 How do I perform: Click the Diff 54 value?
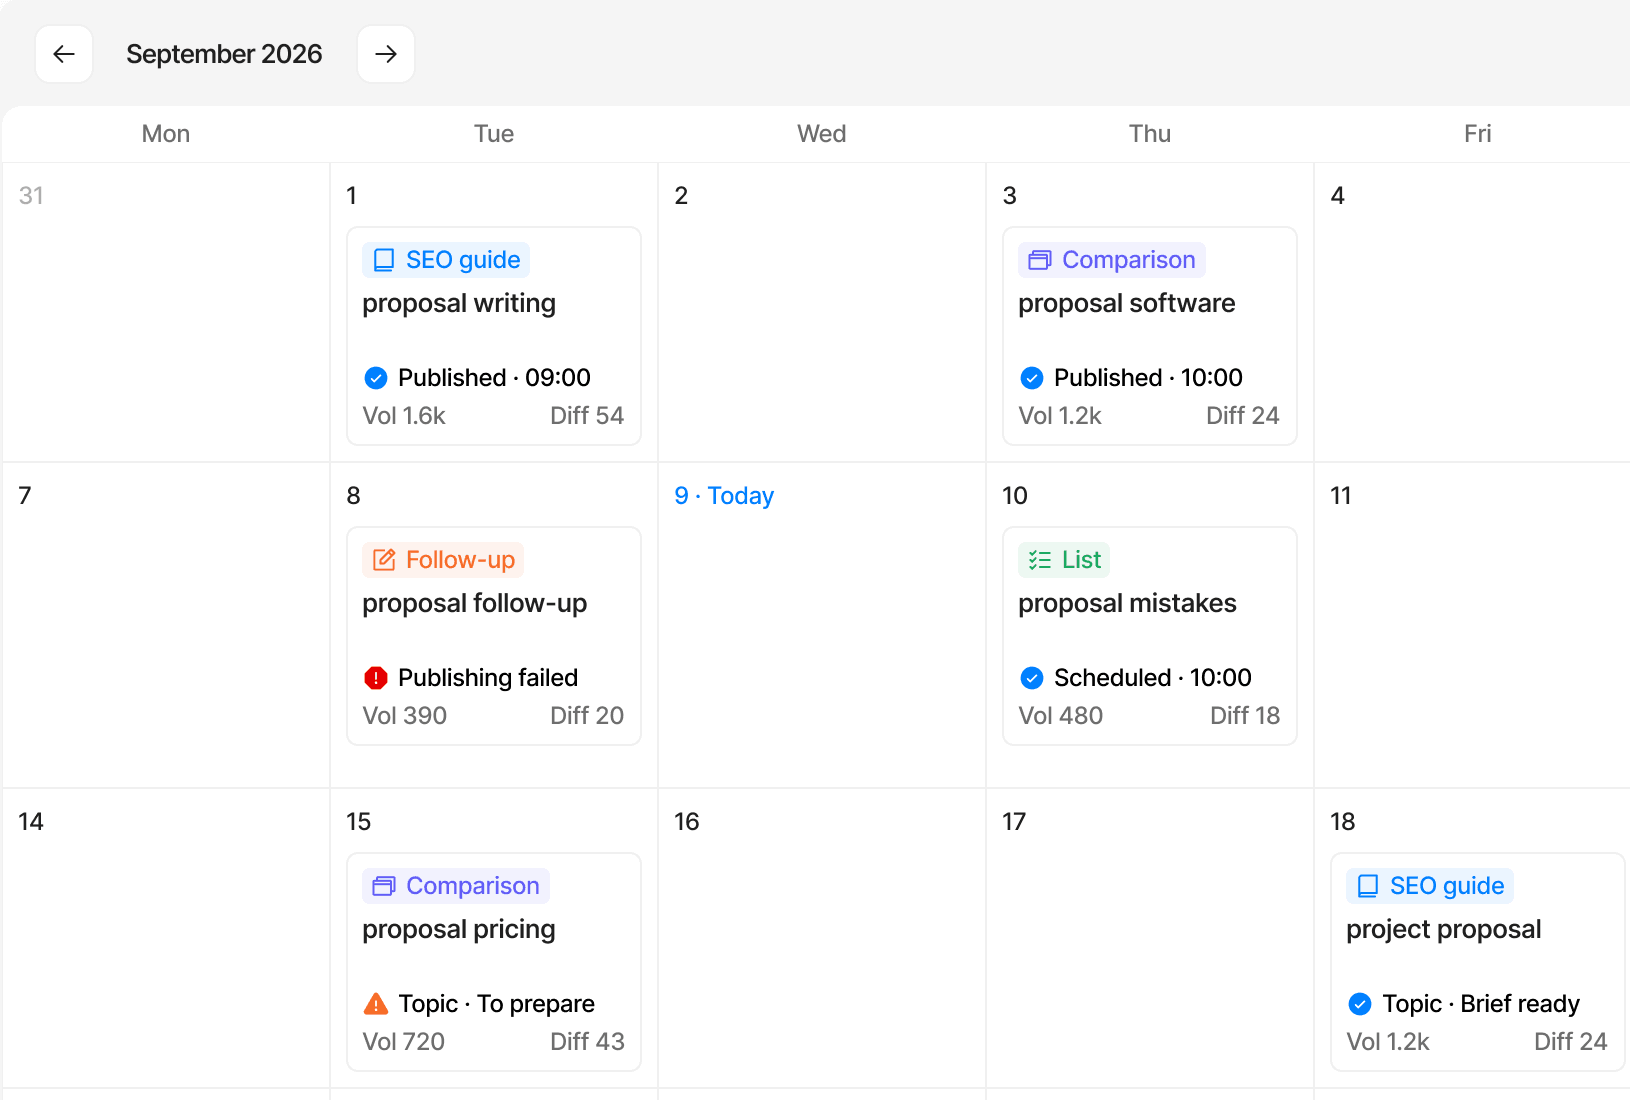tap(587, 416)
